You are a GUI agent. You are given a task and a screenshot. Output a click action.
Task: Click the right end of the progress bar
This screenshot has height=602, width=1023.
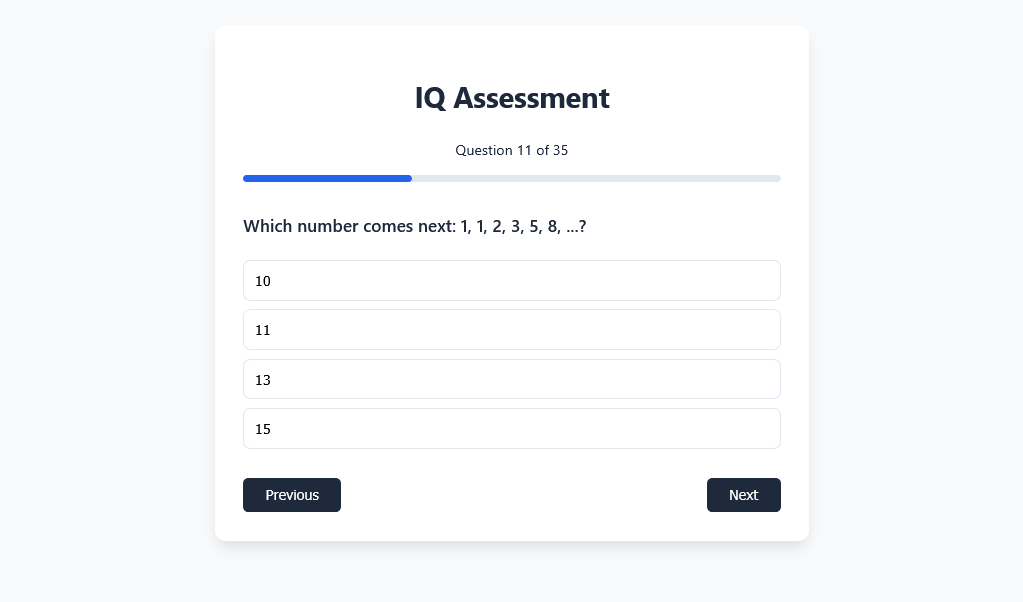[x=777, y=178]
